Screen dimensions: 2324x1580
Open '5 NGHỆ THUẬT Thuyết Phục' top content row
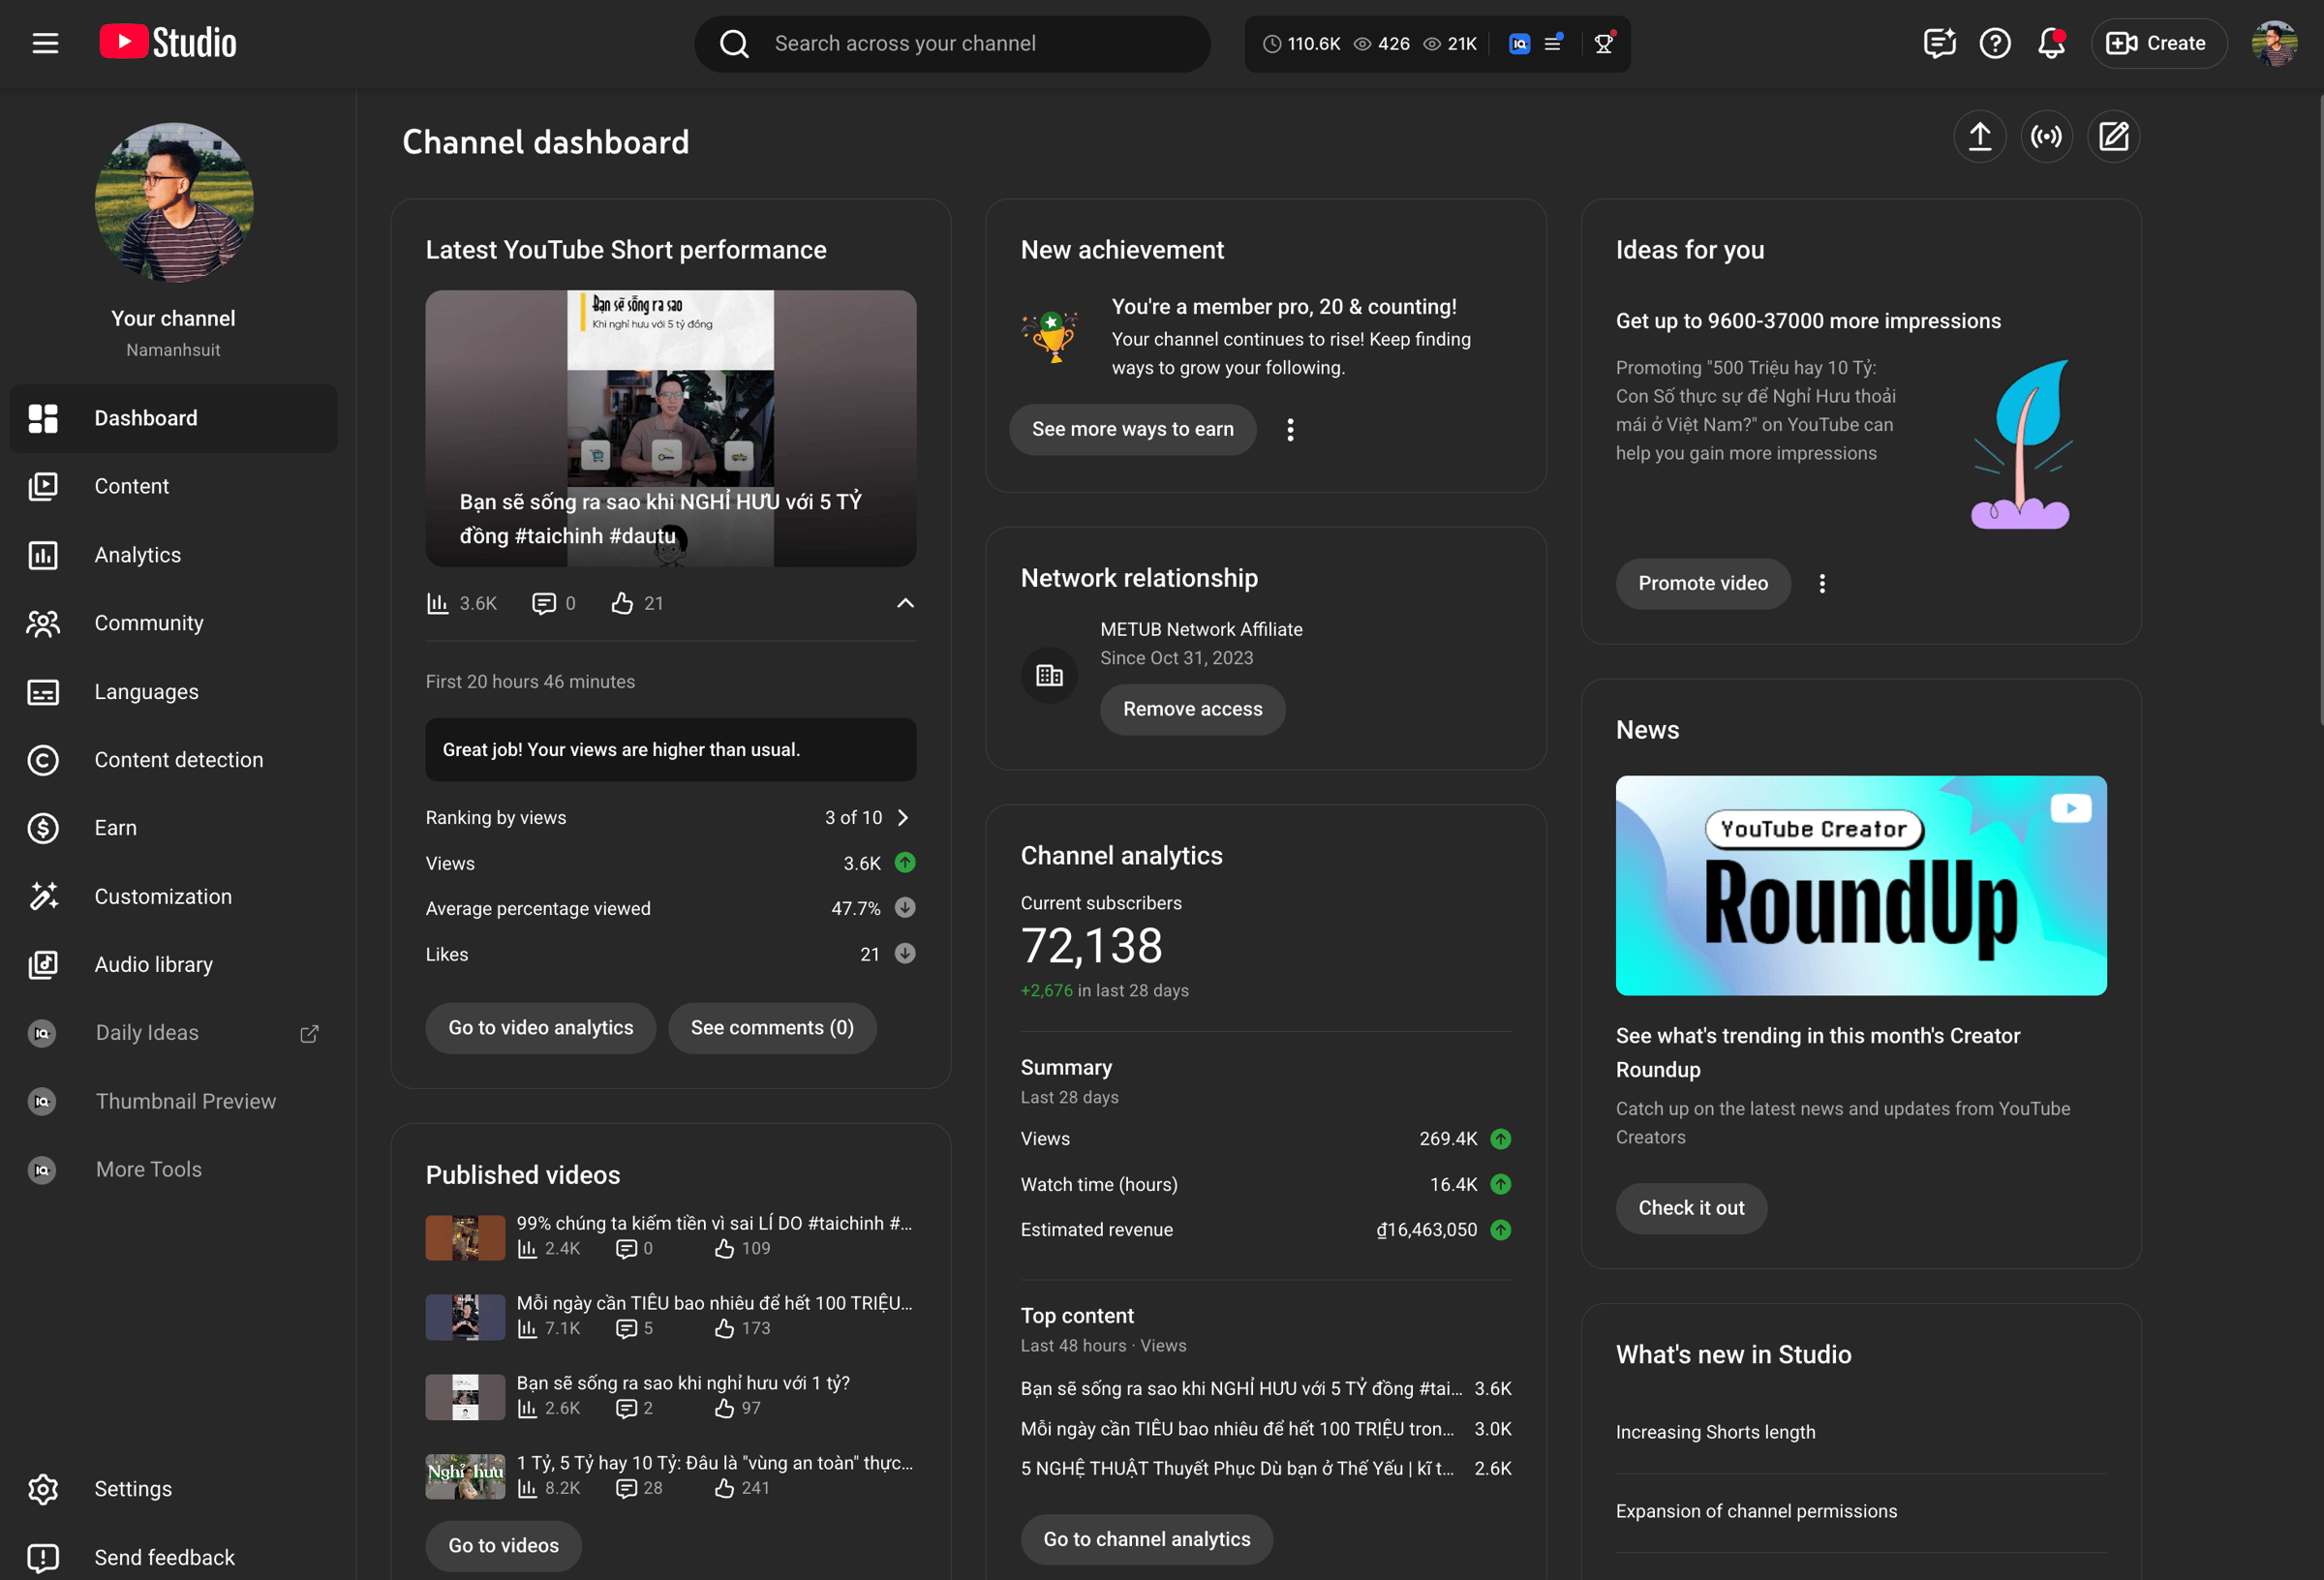pyautogui.click(x=1266, y=1468)
